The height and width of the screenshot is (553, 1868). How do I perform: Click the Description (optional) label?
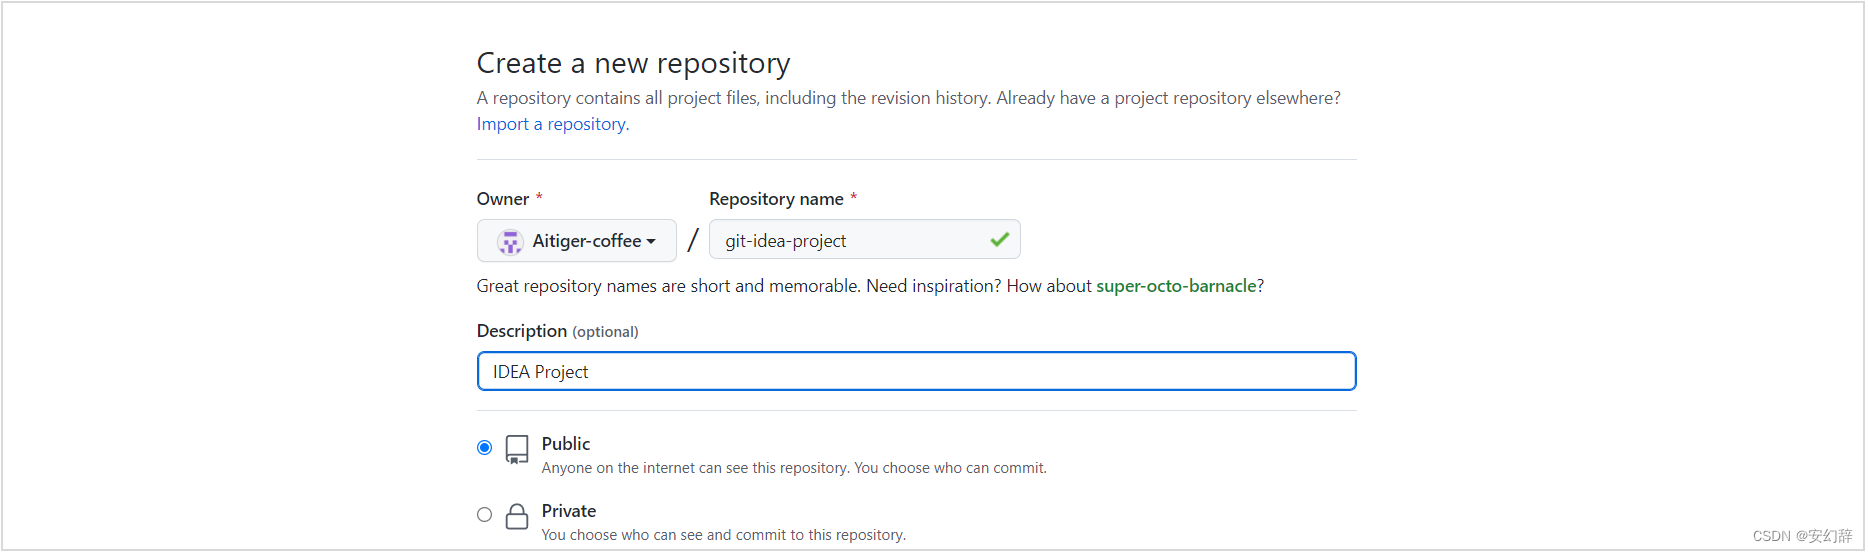pyautogui.click(x=558, y=331)
